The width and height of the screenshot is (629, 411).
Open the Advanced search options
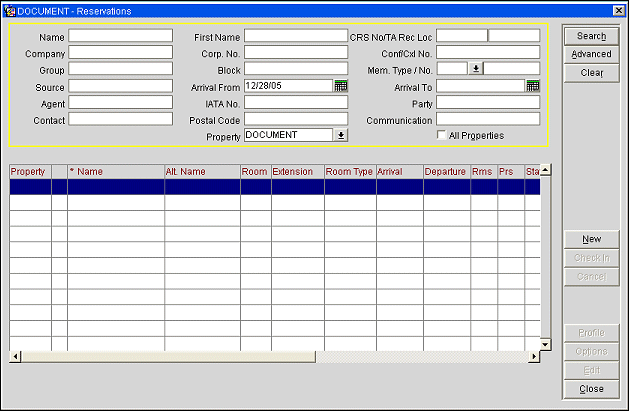[591, 54]
